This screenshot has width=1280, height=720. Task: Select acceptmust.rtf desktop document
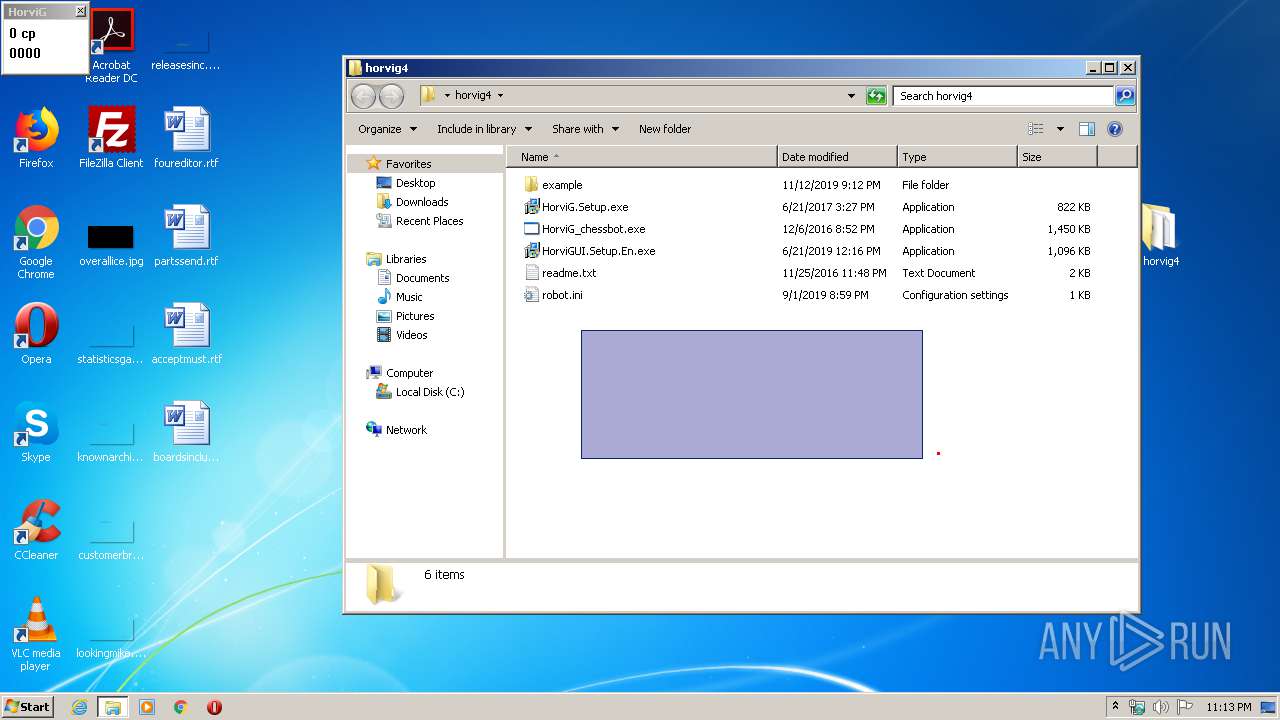[x=186, y=334]
